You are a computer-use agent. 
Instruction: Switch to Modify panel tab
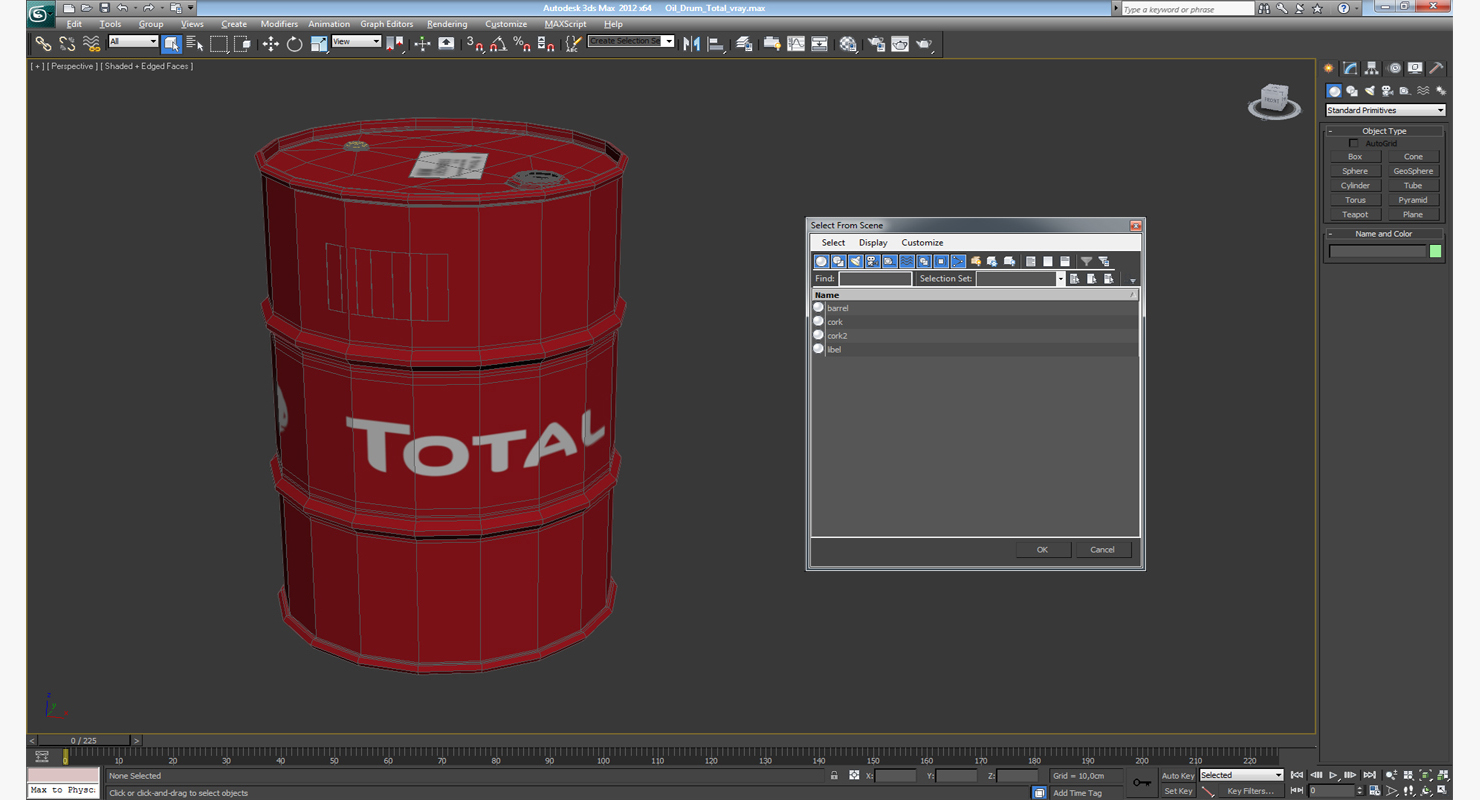1350,69
